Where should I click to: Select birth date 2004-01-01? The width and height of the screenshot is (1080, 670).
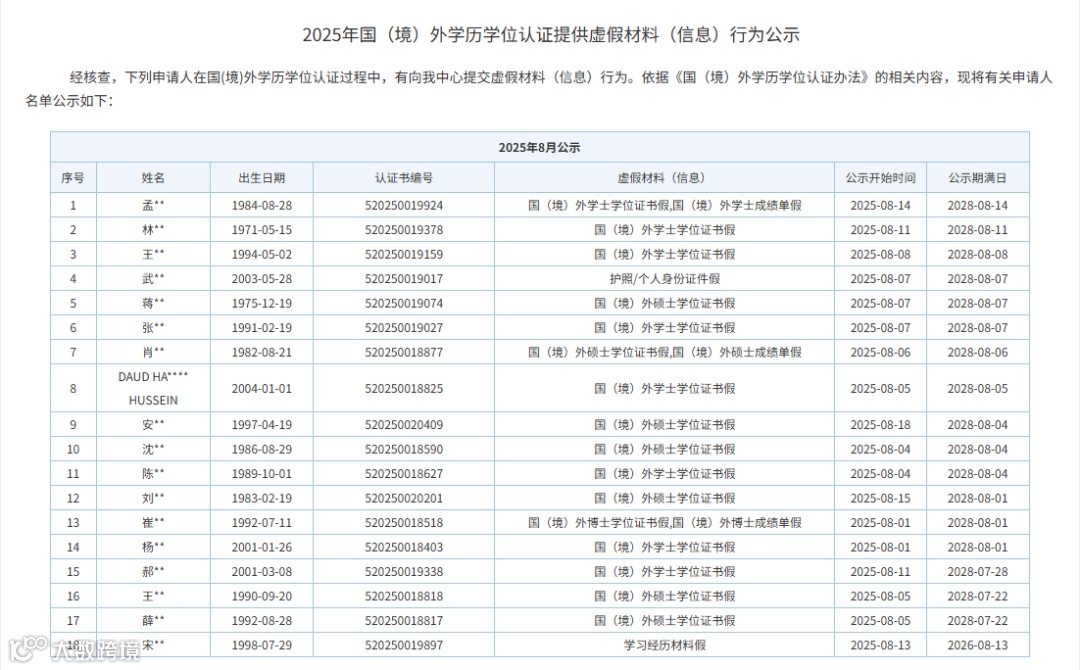(262, 388)
